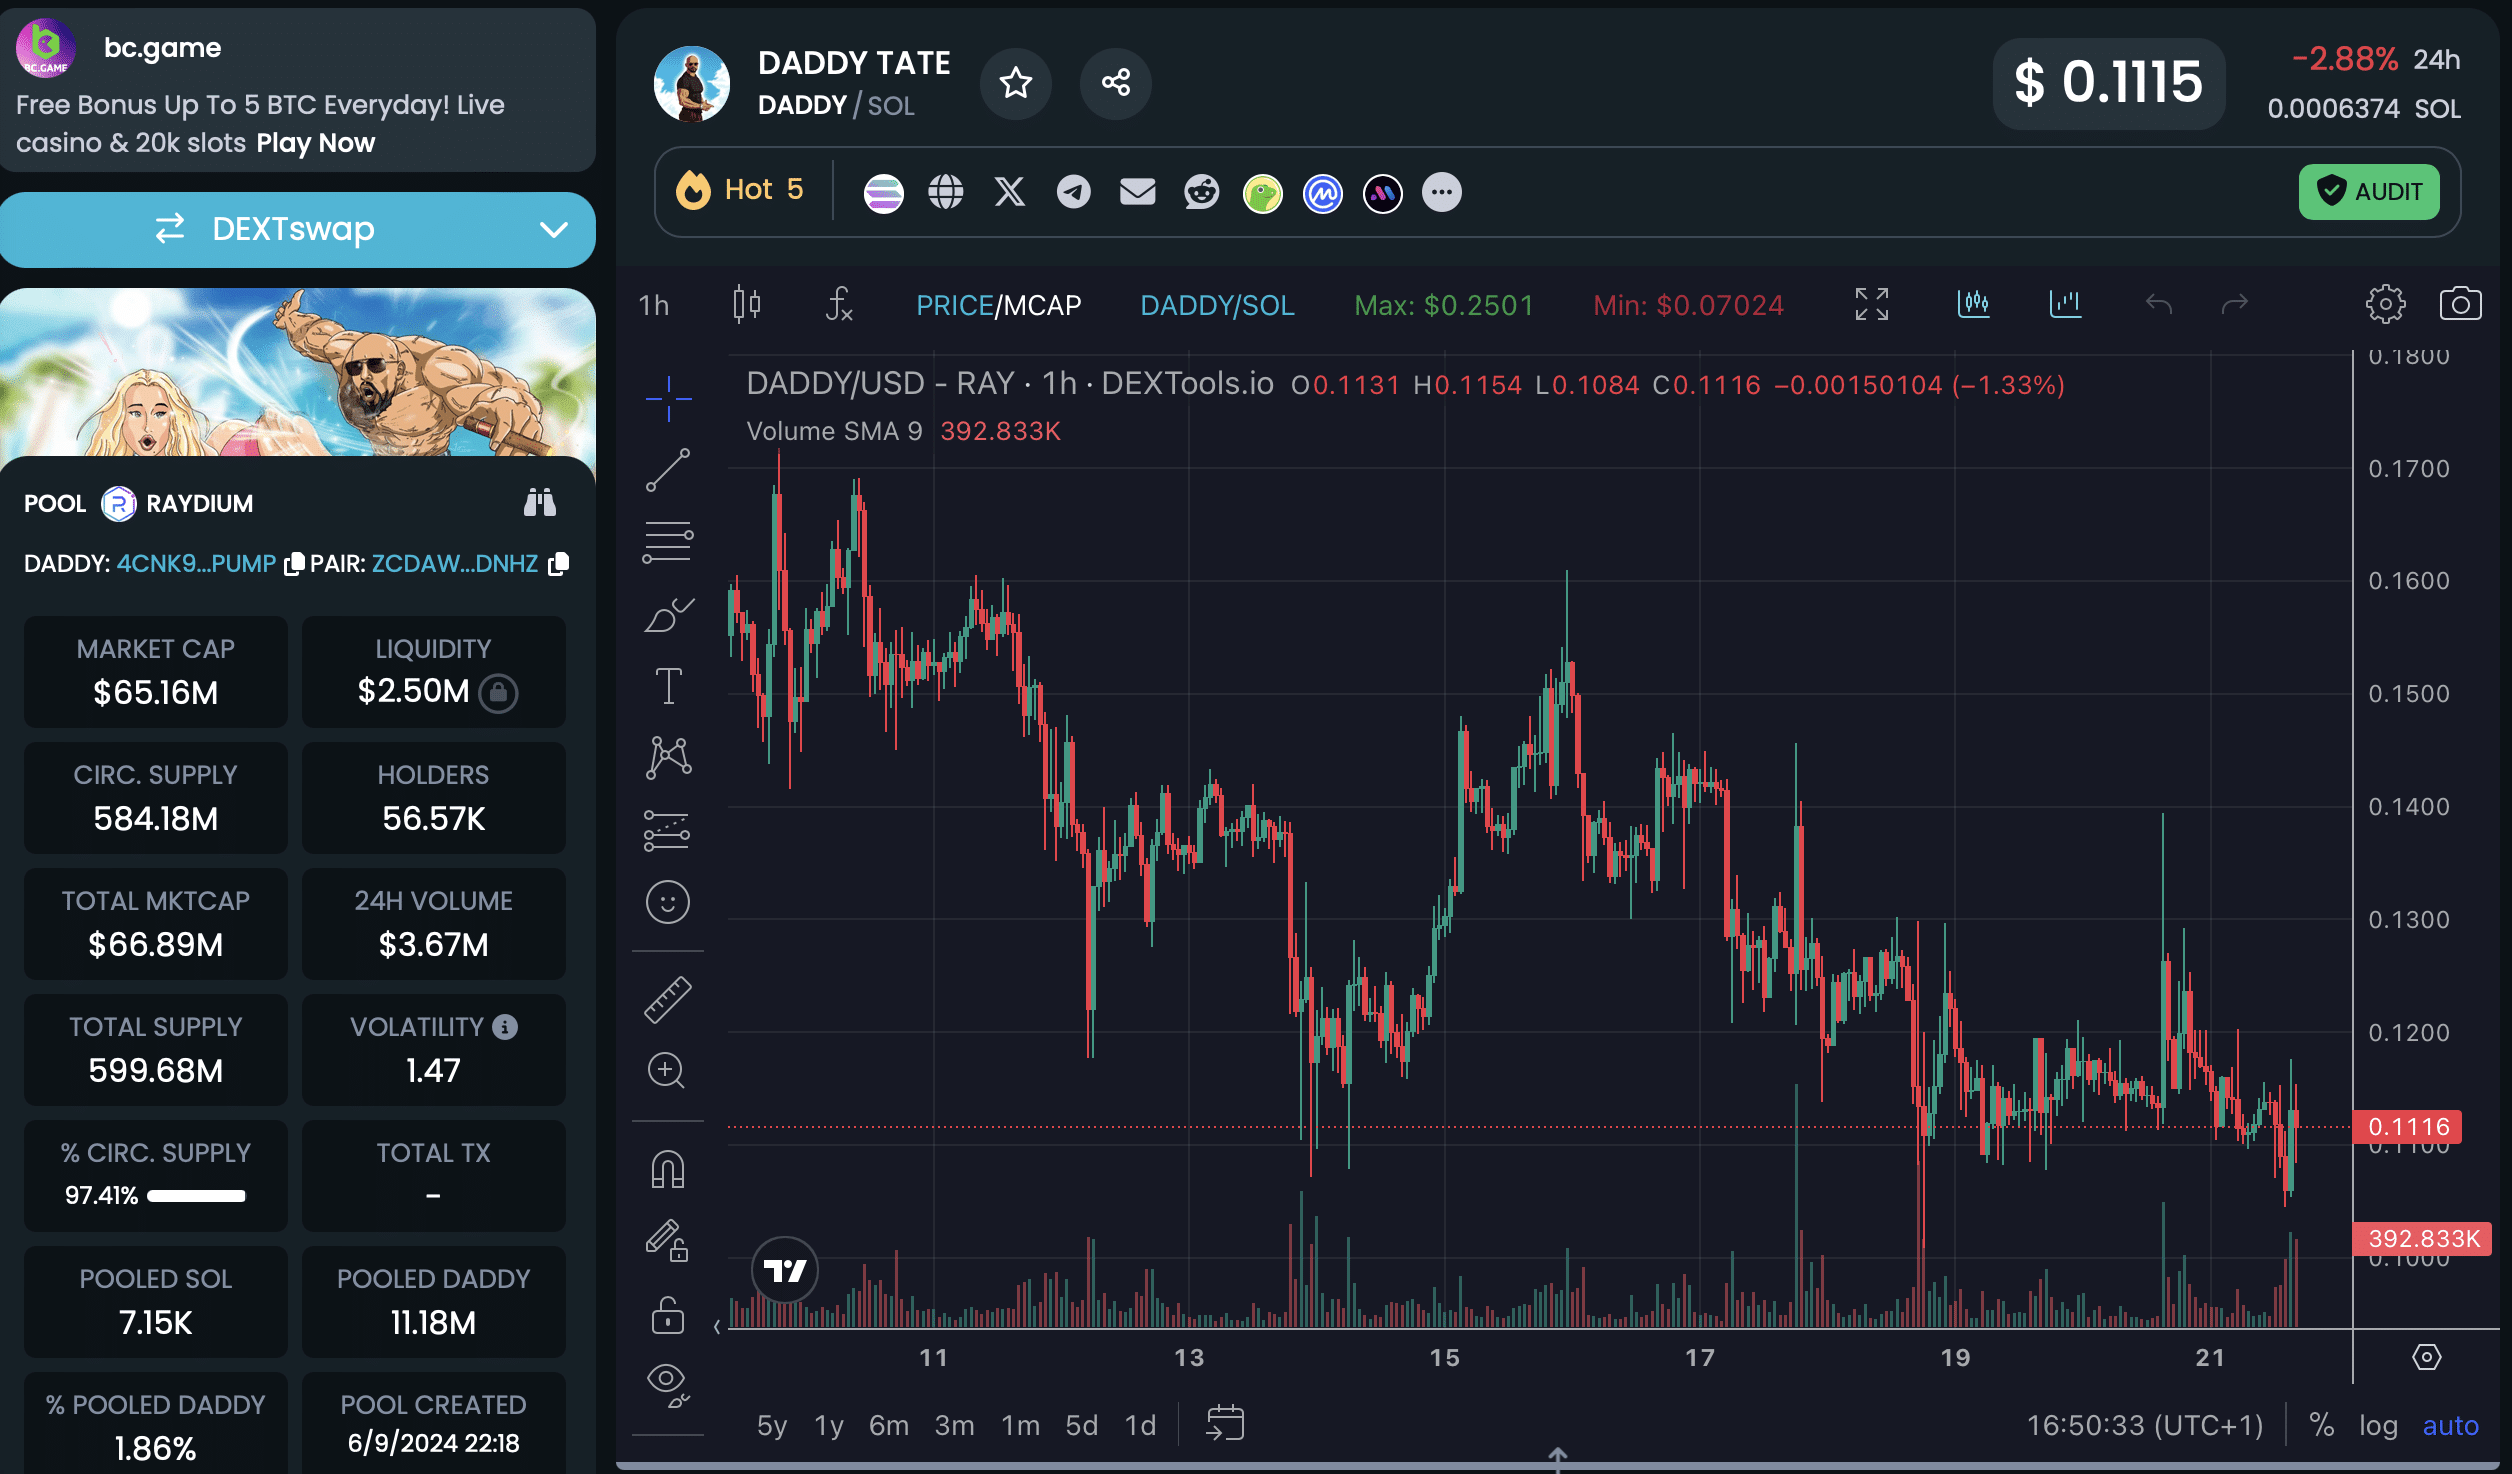Set chart range to 6m
The image size is (2512, 1474).
pos(889,1425)
